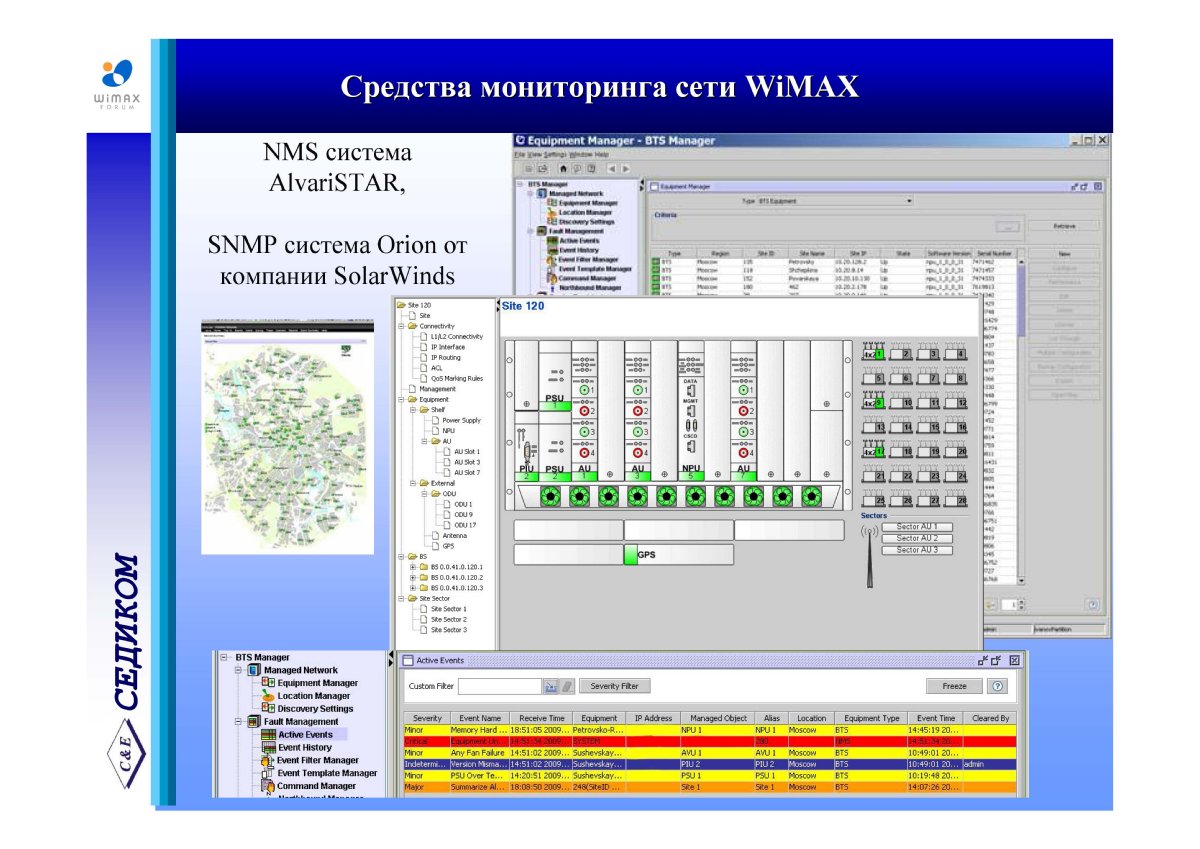1200x849 pixels.
Task: Open Event Filter Manager in the lower tree
Action: [318, 760]
